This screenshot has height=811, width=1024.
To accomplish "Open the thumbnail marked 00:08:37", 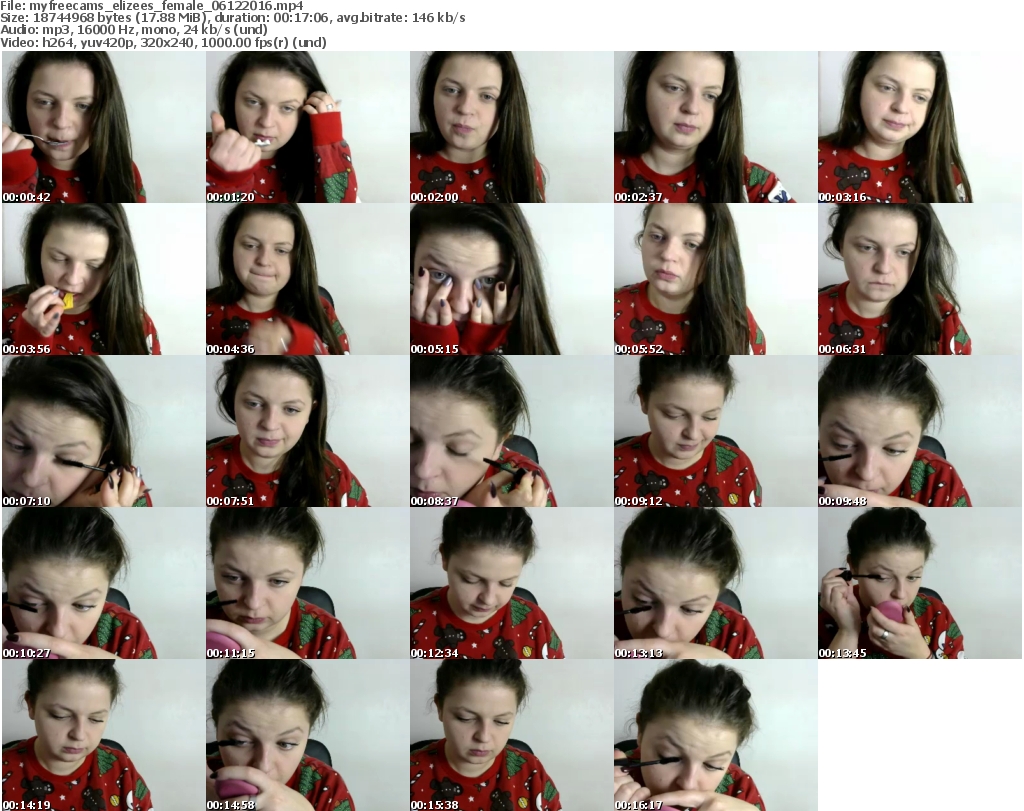I will pyautogui.click(x=512, y=431).
